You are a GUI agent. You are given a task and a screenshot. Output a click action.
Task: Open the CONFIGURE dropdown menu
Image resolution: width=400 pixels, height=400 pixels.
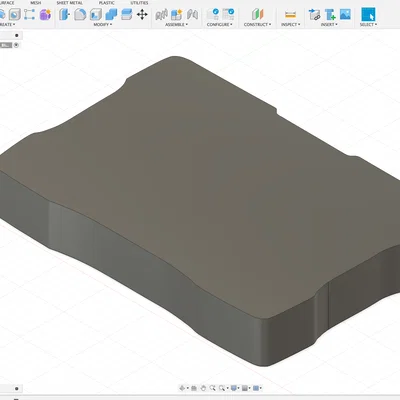(220, 25)
